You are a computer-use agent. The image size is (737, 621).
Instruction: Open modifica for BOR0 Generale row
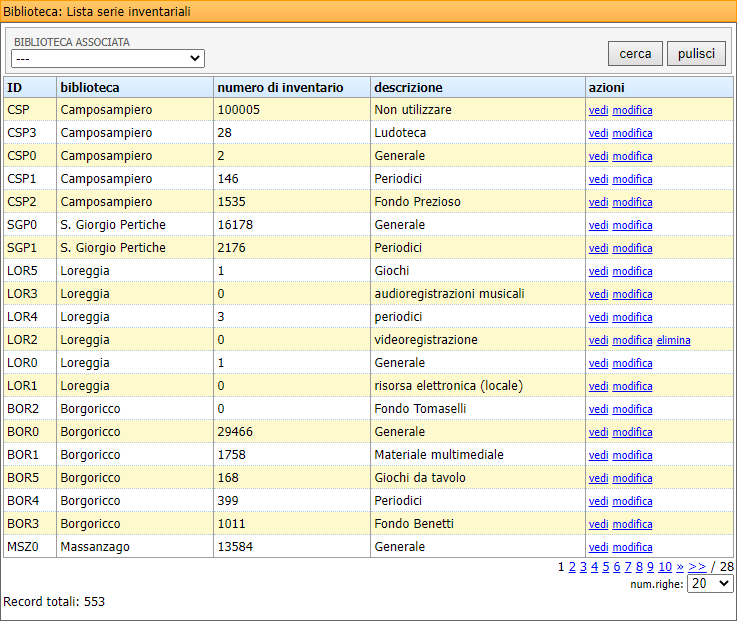coord(632,432)
